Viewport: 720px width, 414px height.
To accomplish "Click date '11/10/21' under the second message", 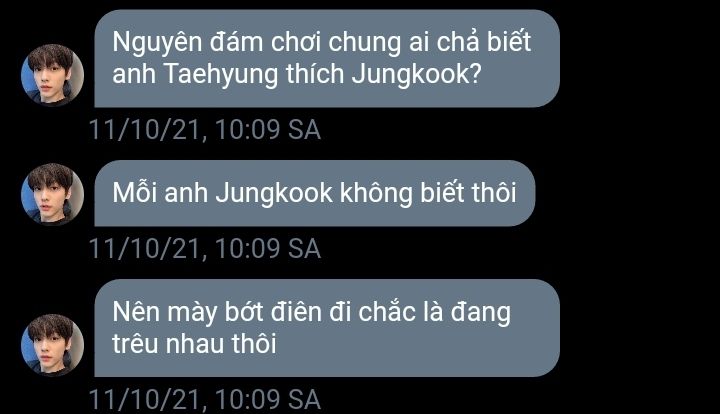I will [x=145, y=249].
